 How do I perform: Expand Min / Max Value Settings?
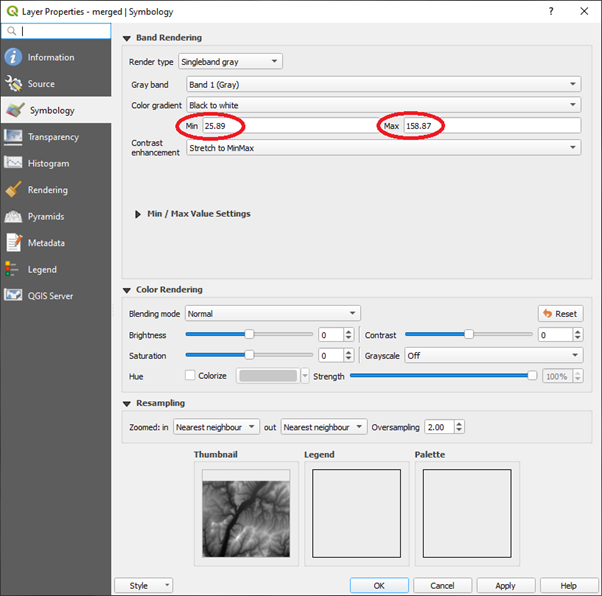click(138, 214)
